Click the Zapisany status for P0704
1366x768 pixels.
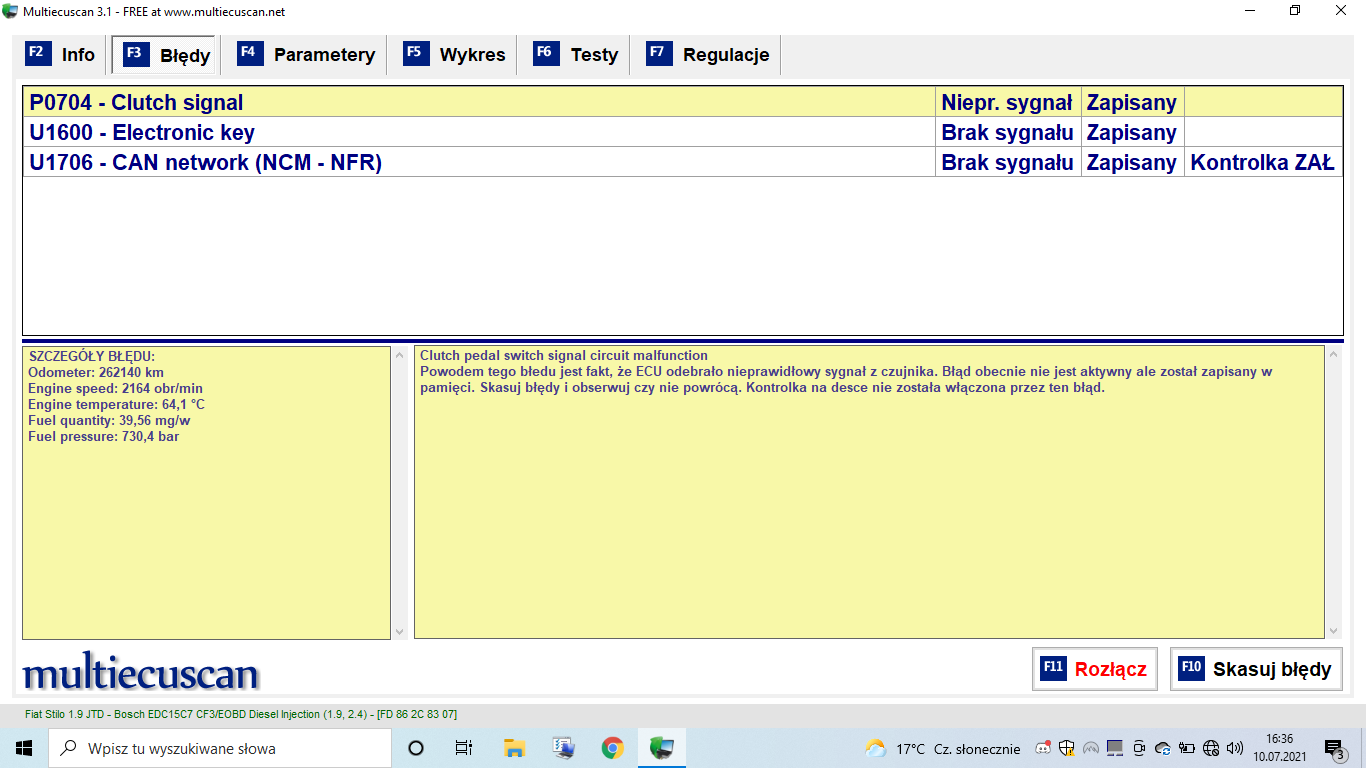[1132, 102]
